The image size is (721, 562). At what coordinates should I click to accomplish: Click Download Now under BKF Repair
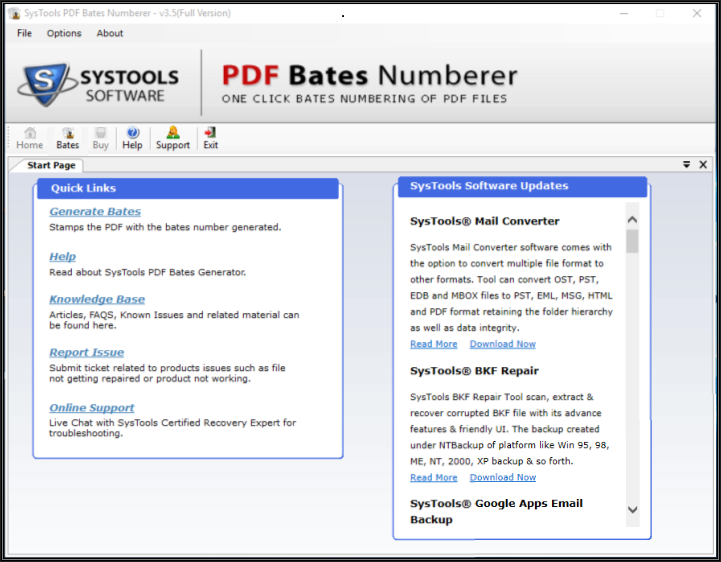click(x=503, y=477)
